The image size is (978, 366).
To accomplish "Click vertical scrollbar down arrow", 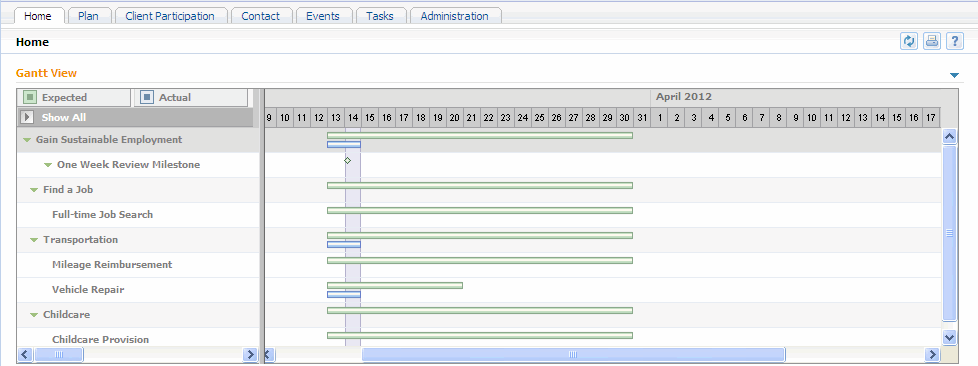I will coord(949,337).
